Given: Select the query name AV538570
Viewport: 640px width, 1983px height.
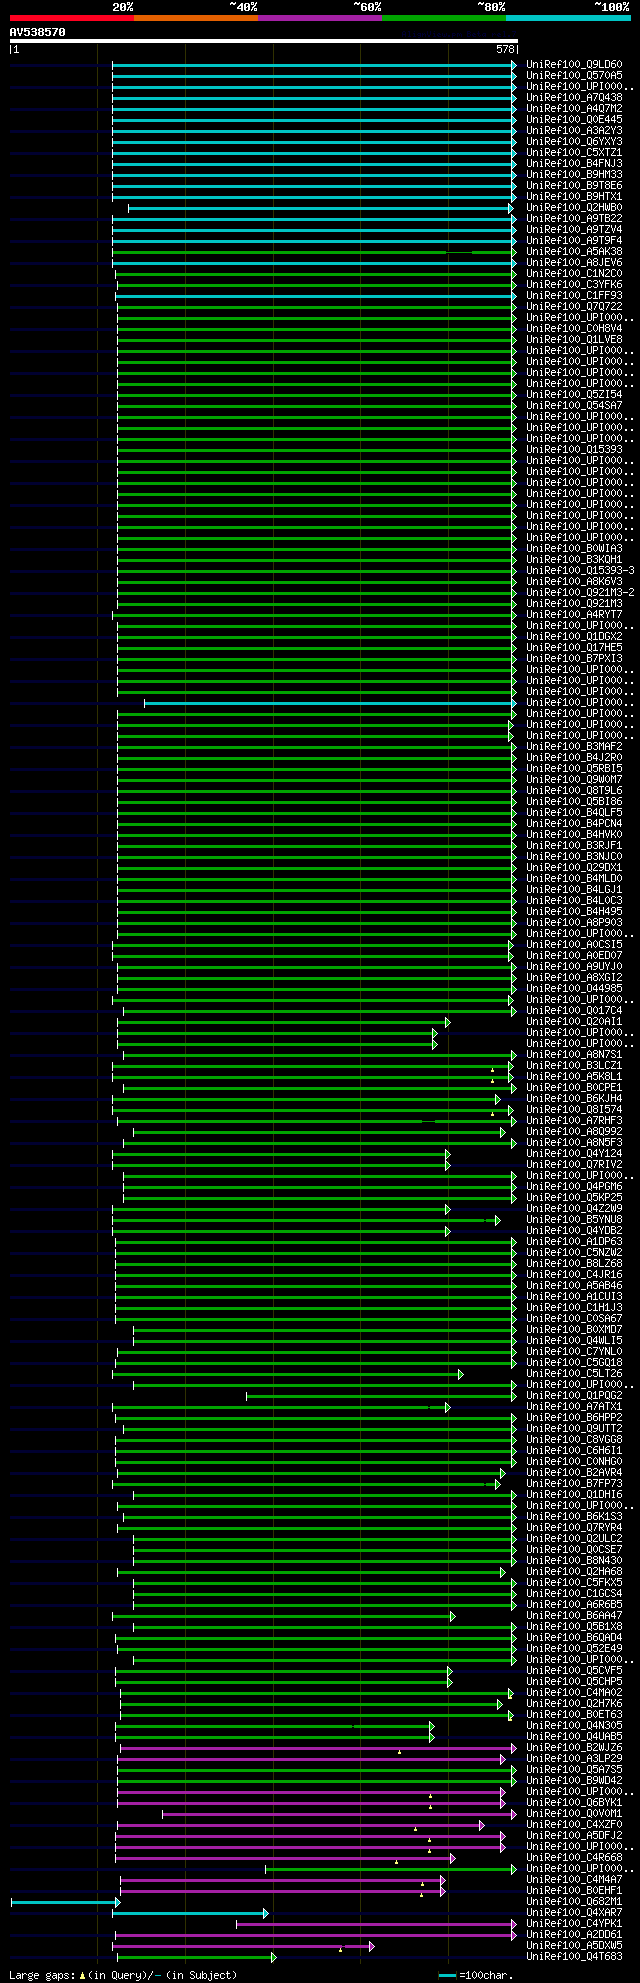Looking at the screenshot, I should [38, 32].
